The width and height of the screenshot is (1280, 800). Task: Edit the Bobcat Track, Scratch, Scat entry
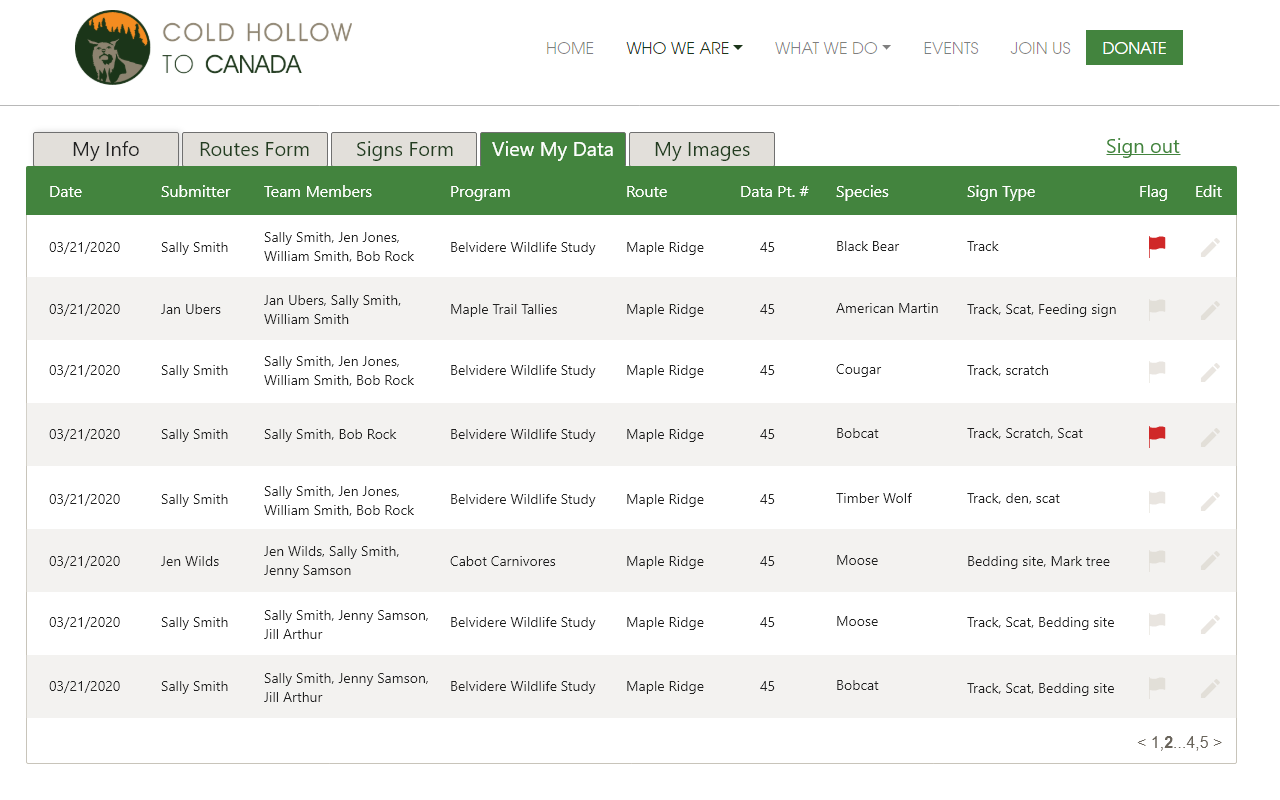[x=1210, y=436]
